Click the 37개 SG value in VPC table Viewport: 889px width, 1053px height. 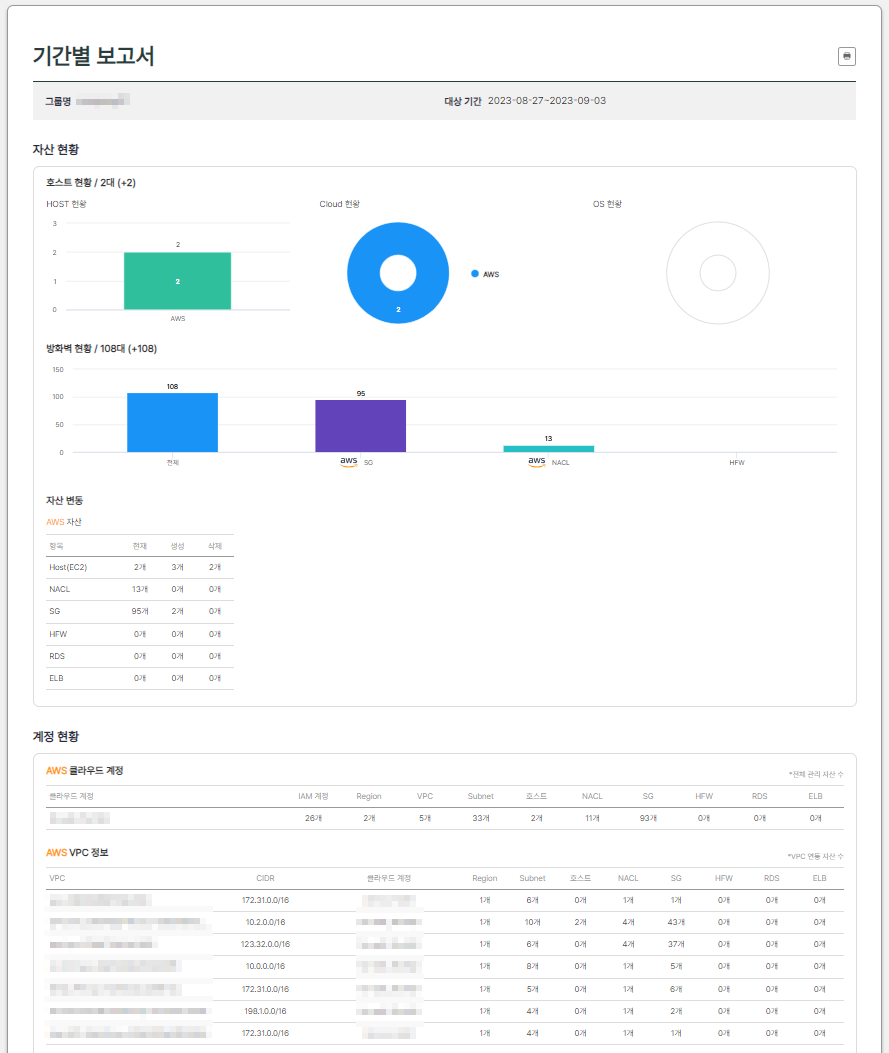(676, 944)
